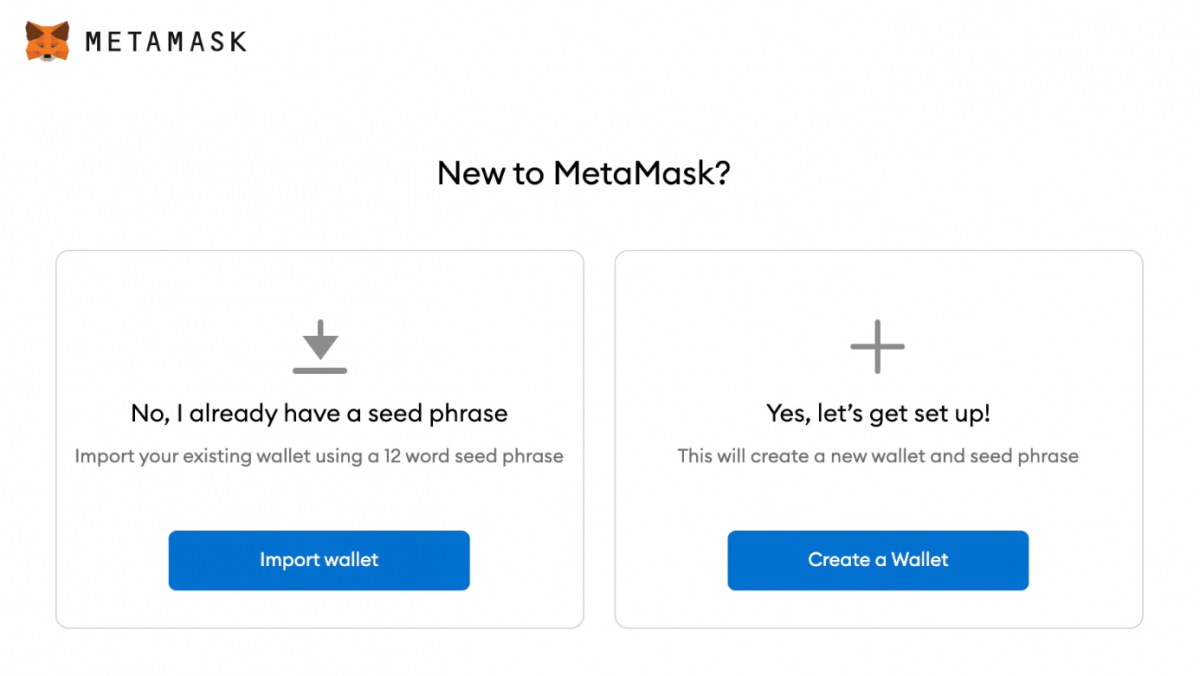Click the download arrow import icon
The width and height of the screenshot is (1200, 676).
(320, 339)
